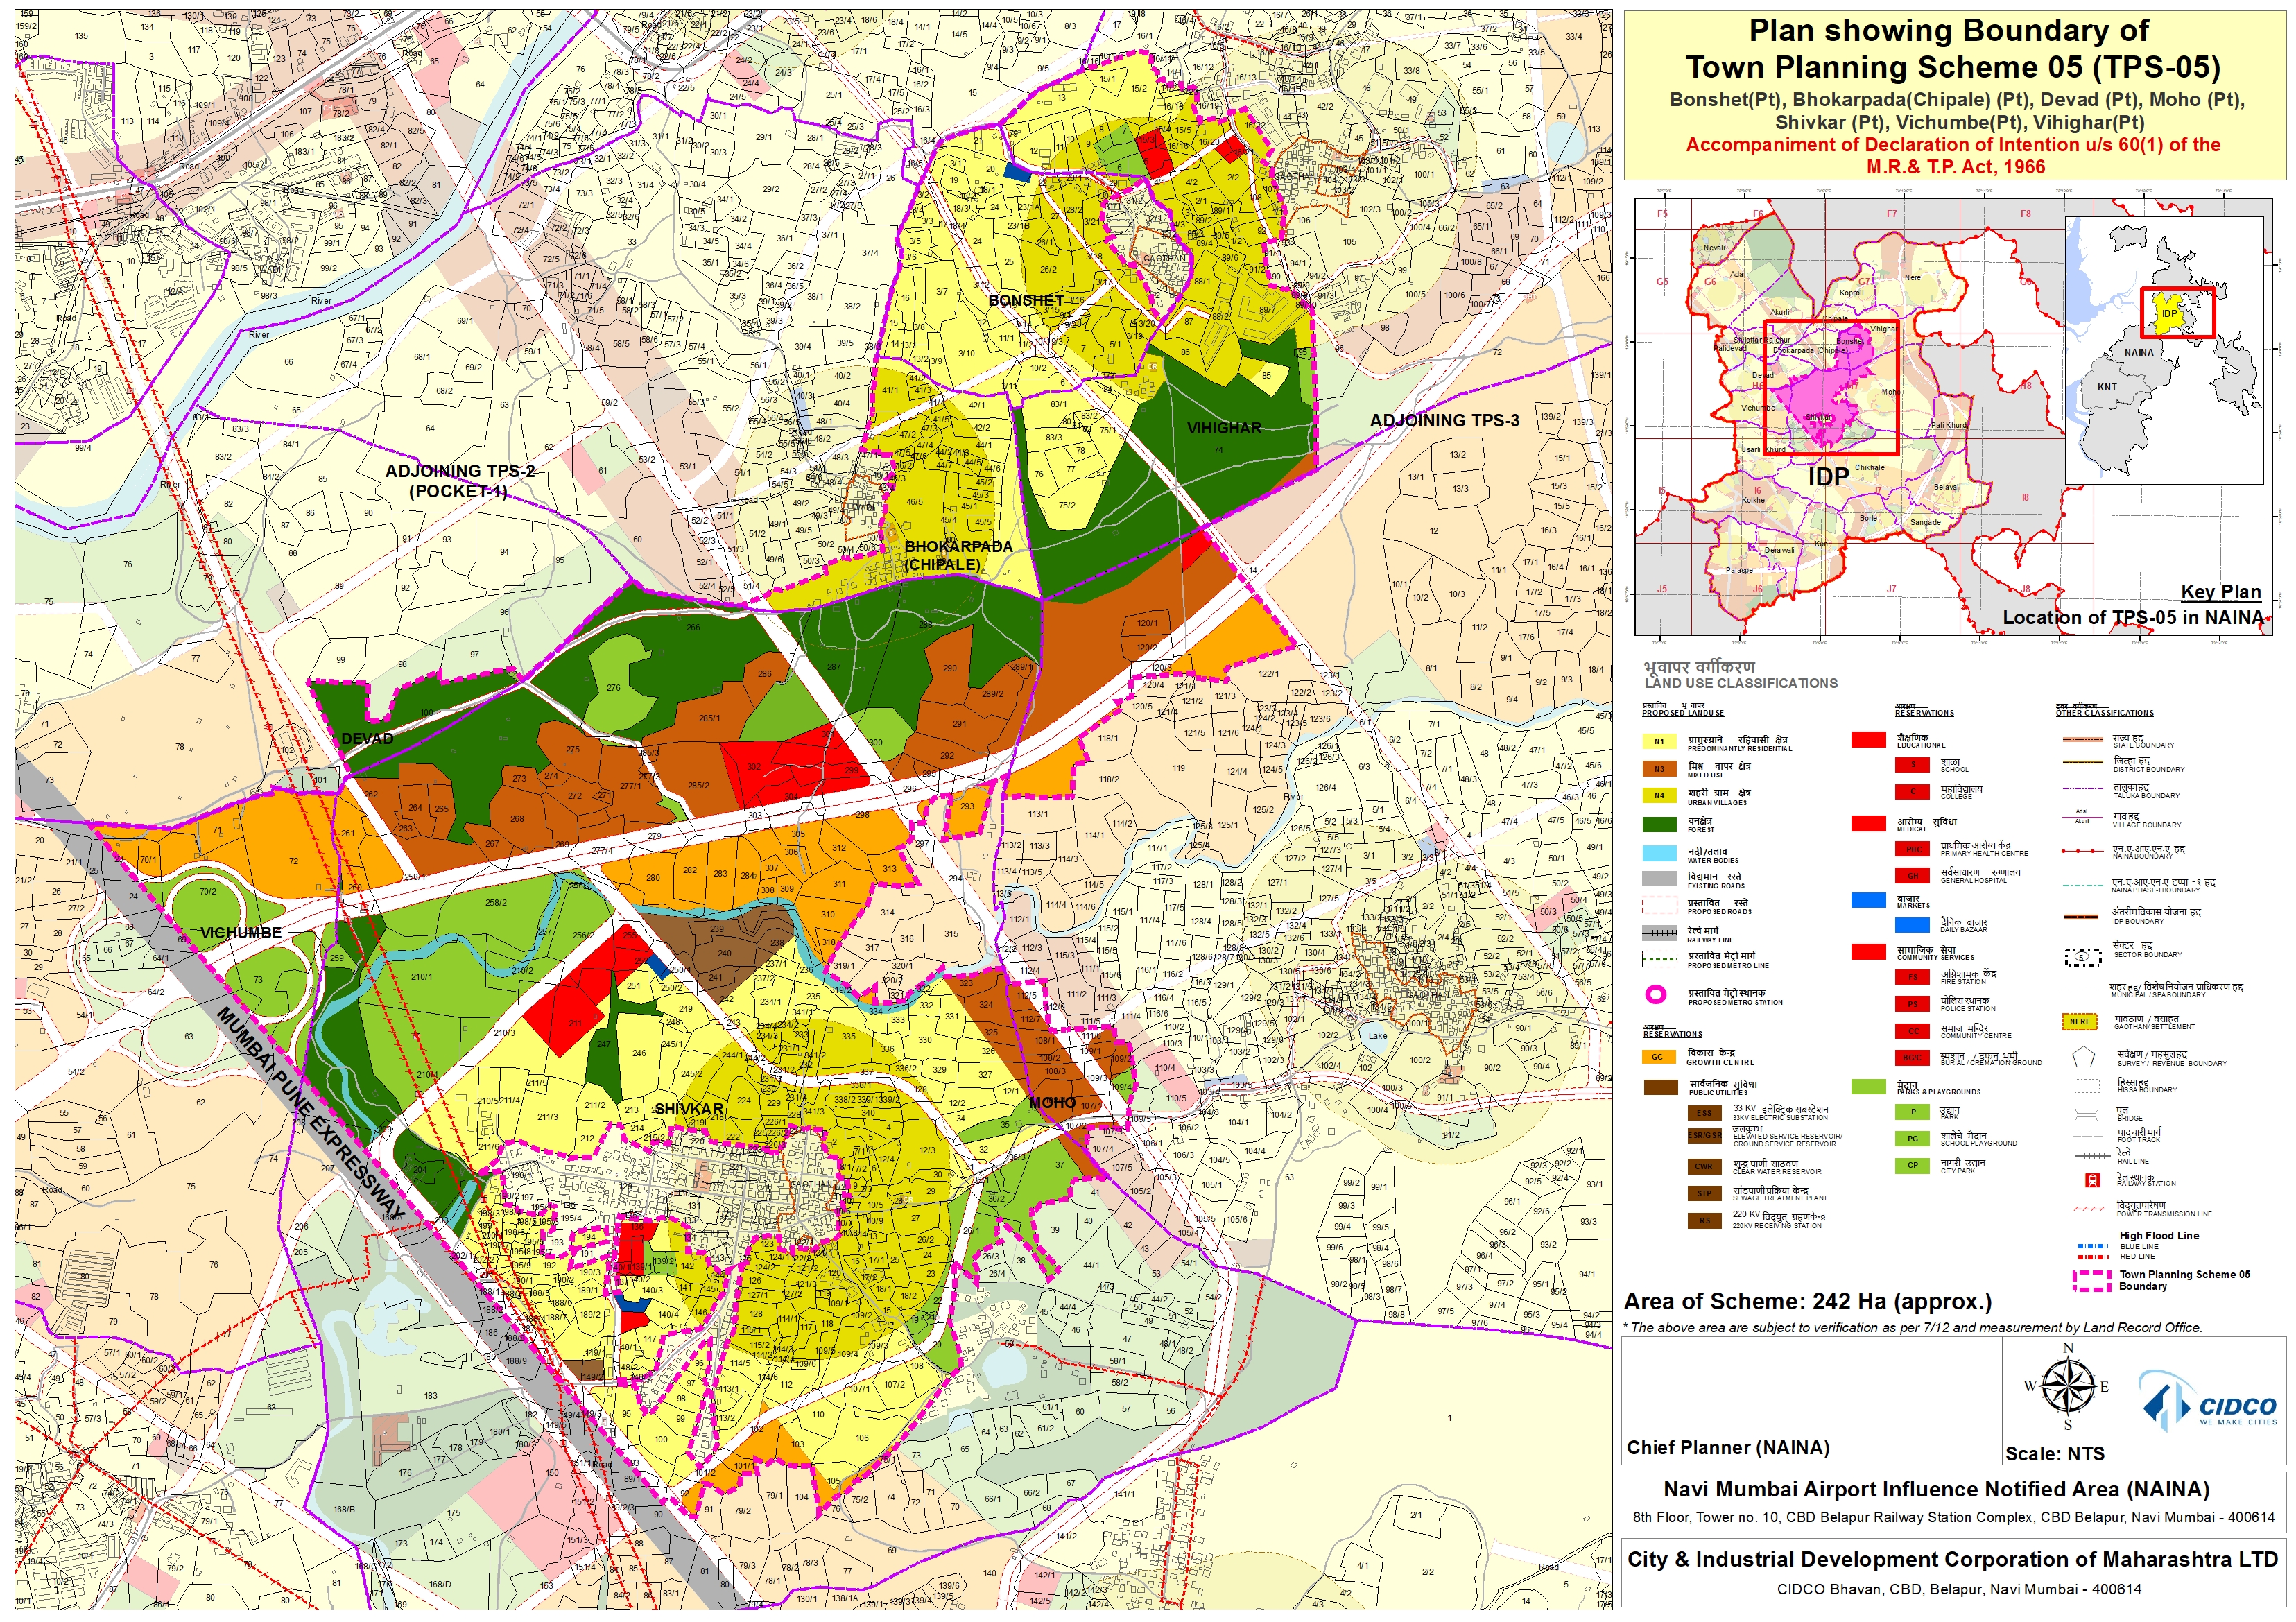Click the CIDCO logo
The image size is (2296, 1622).
point(2207,1401)
